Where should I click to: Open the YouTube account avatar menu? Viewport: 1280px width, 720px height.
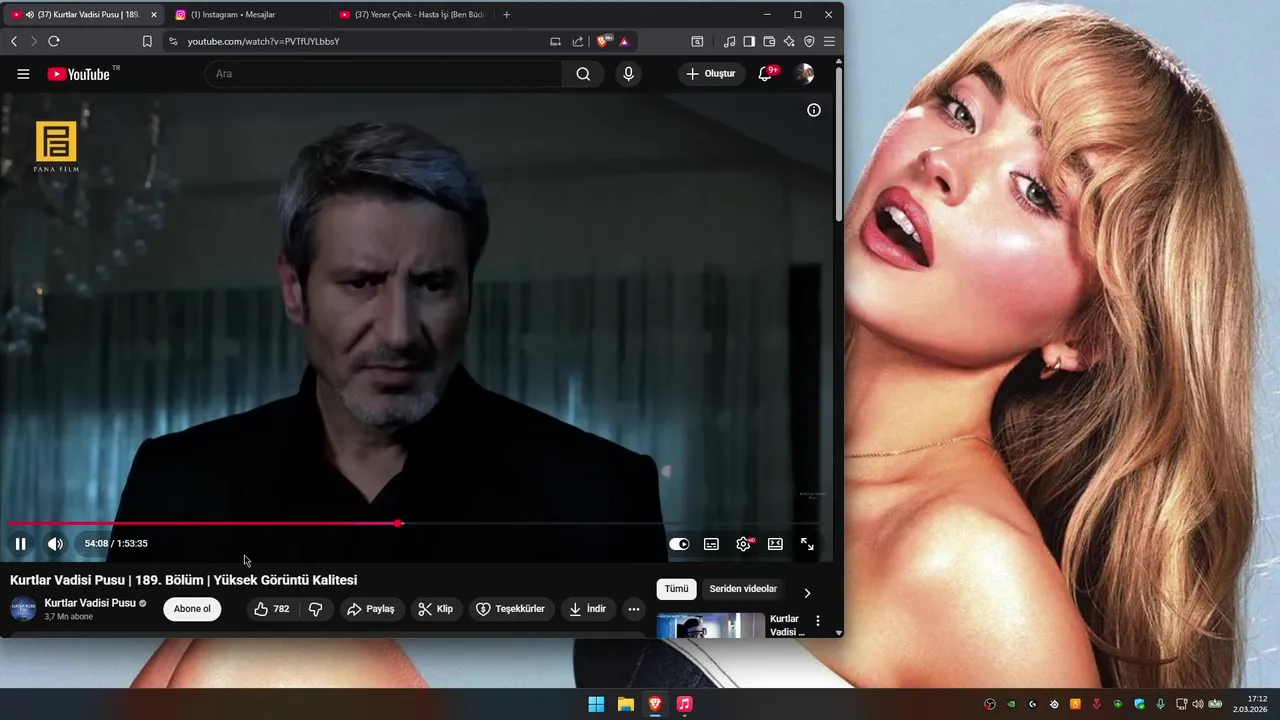coord(804,74)
